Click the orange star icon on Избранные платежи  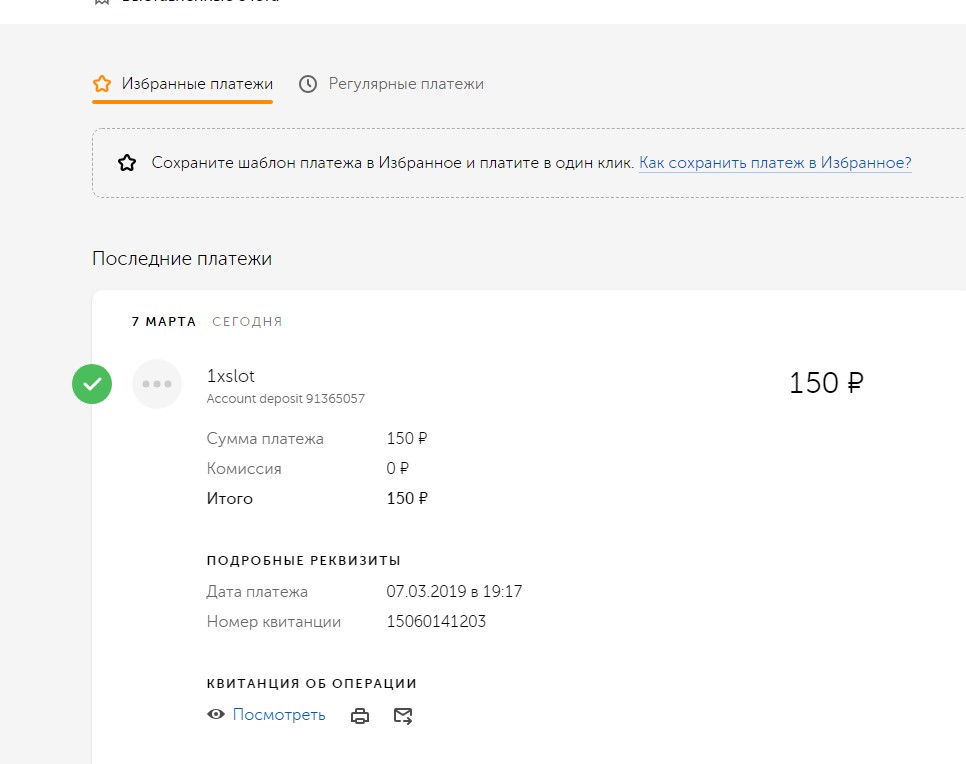pyautogui.click(x=101, y=84)
